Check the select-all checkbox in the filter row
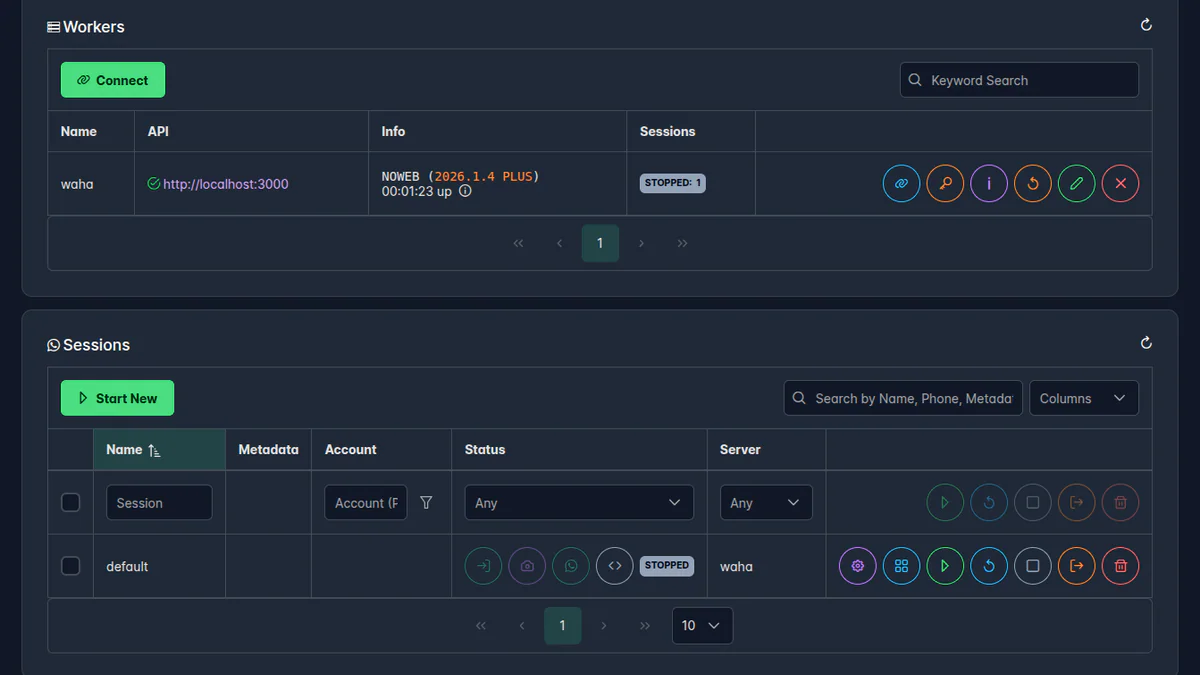1200x675 pixels. point(70,502)
